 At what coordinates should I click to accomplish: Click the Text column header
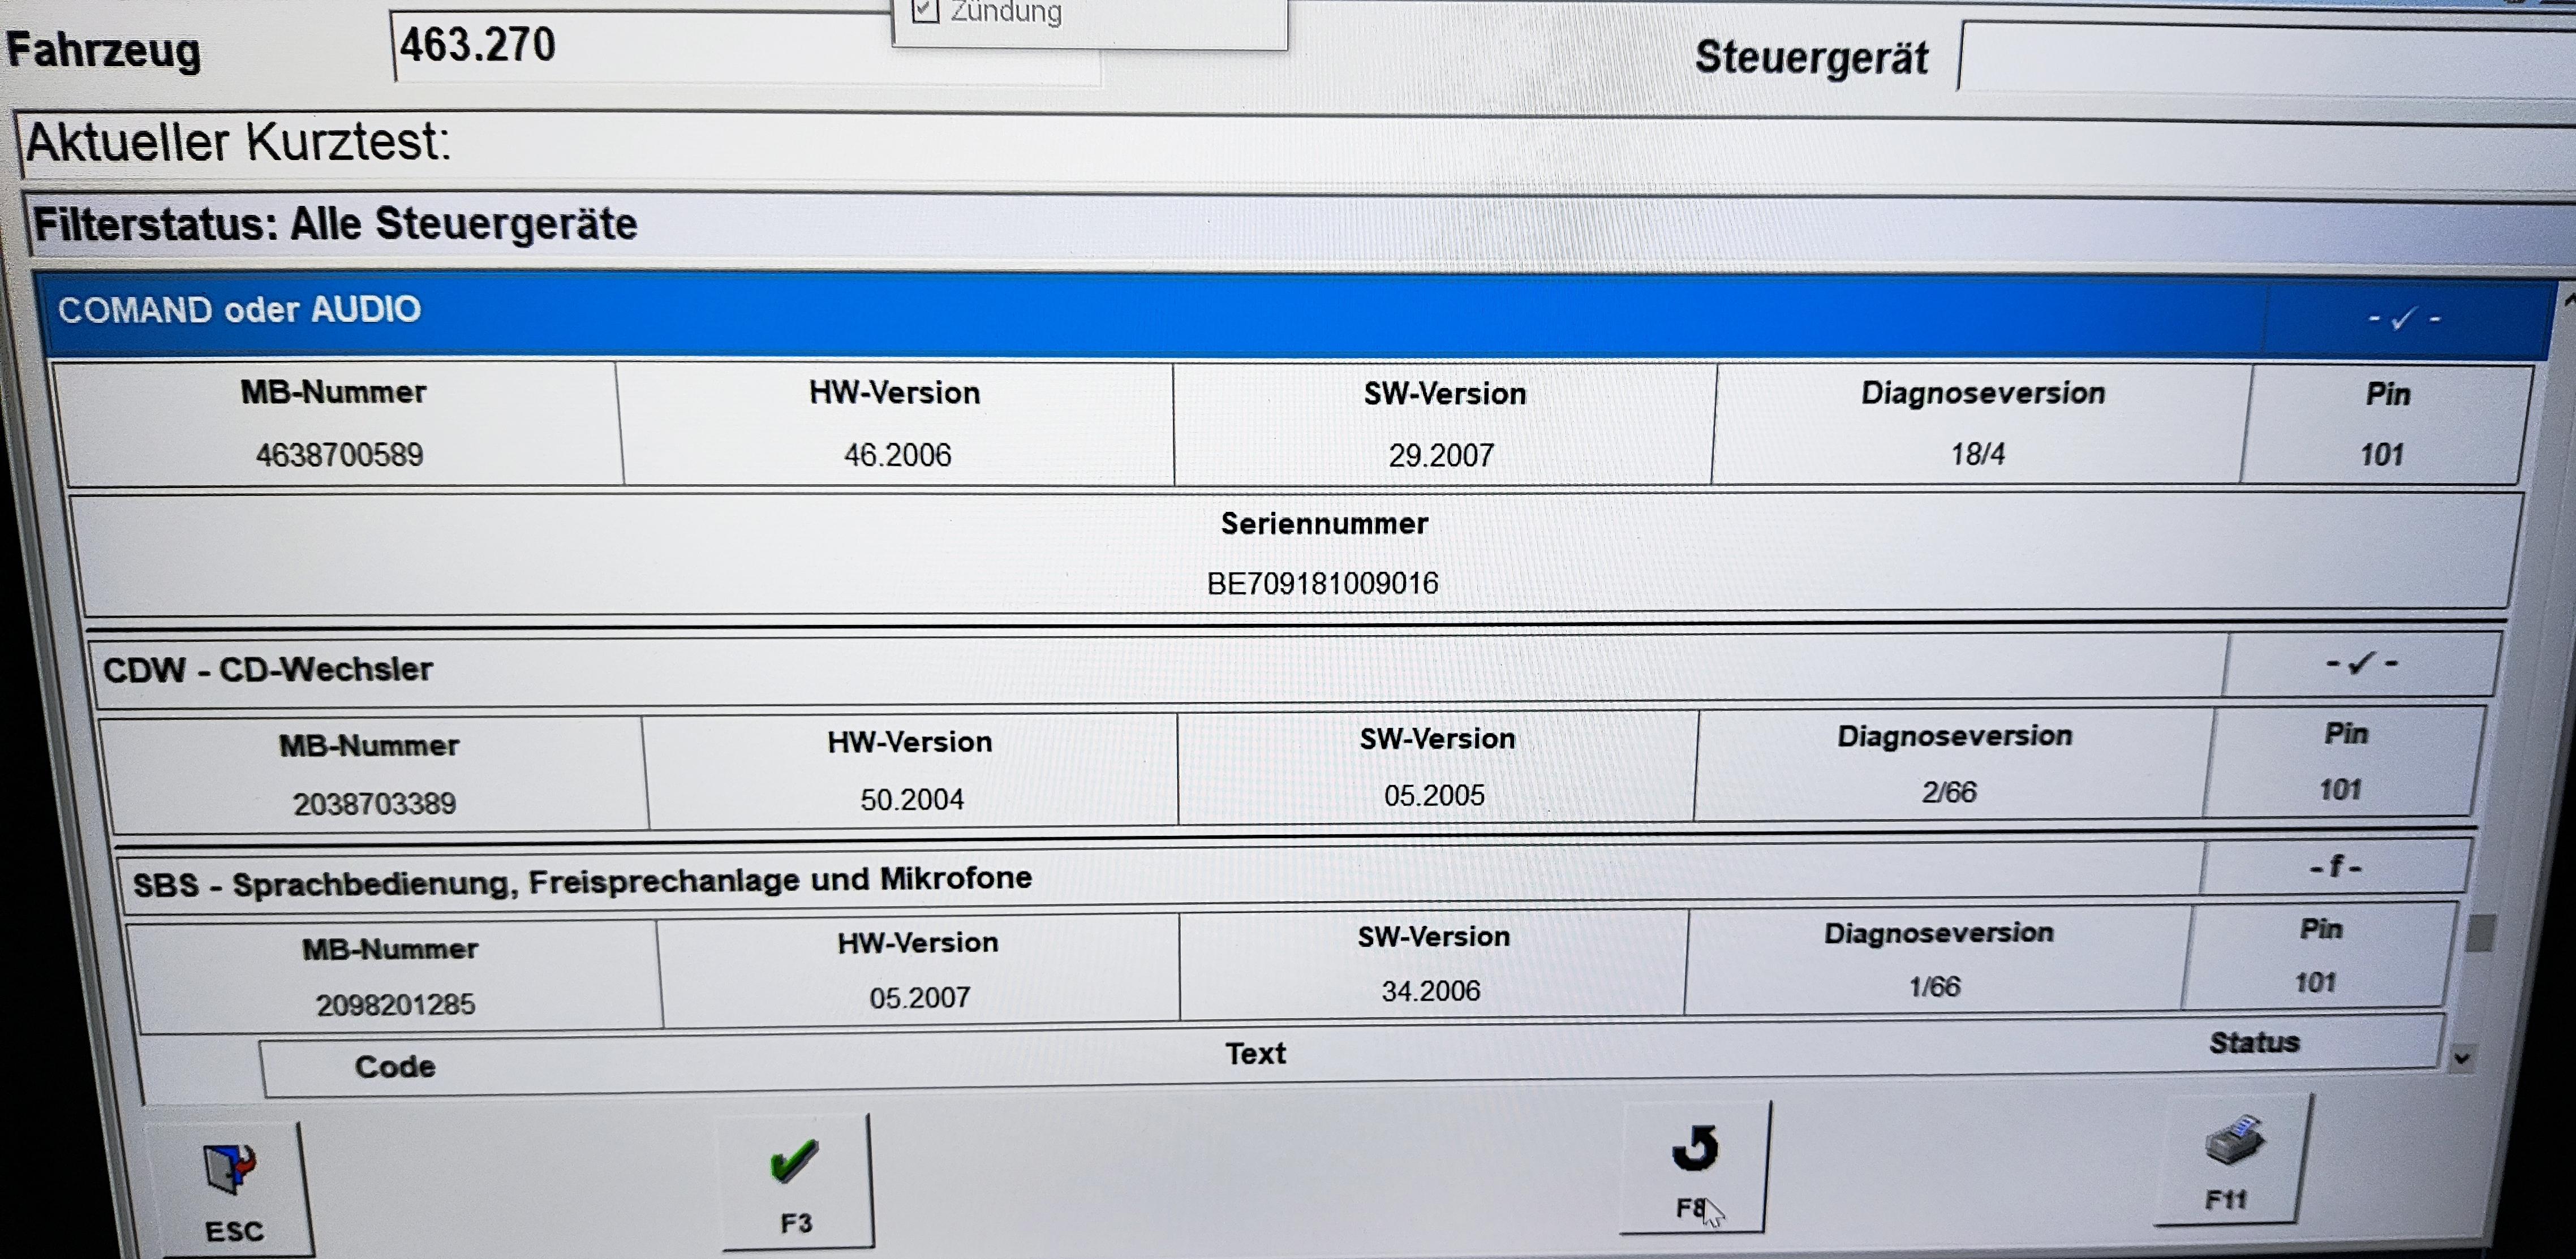[x=1255, y=1053]
